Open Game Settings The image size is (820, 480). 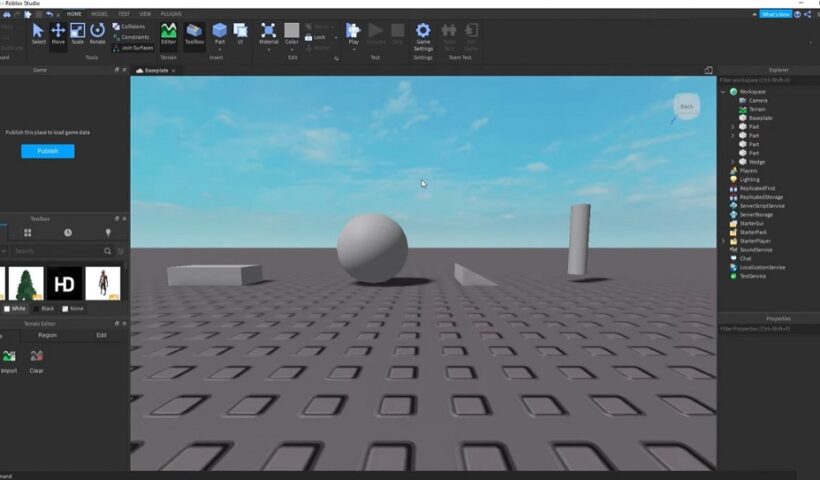coord(423,37)
